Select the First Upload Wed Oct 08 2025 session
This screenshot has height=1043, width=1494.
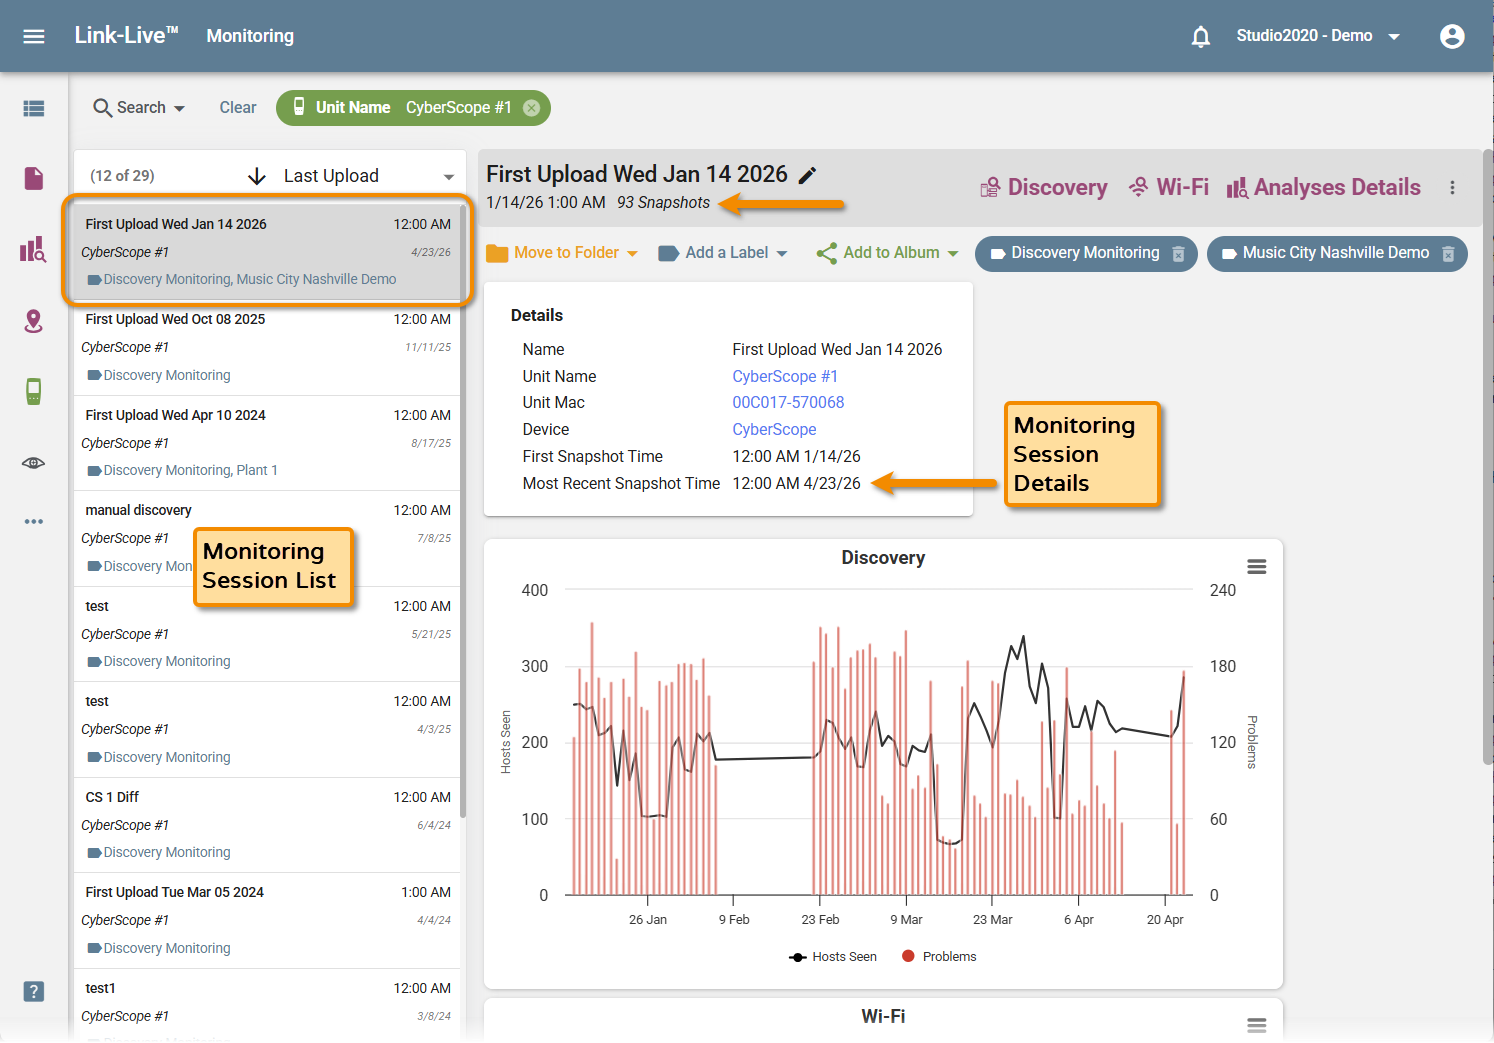coord(267,347)
